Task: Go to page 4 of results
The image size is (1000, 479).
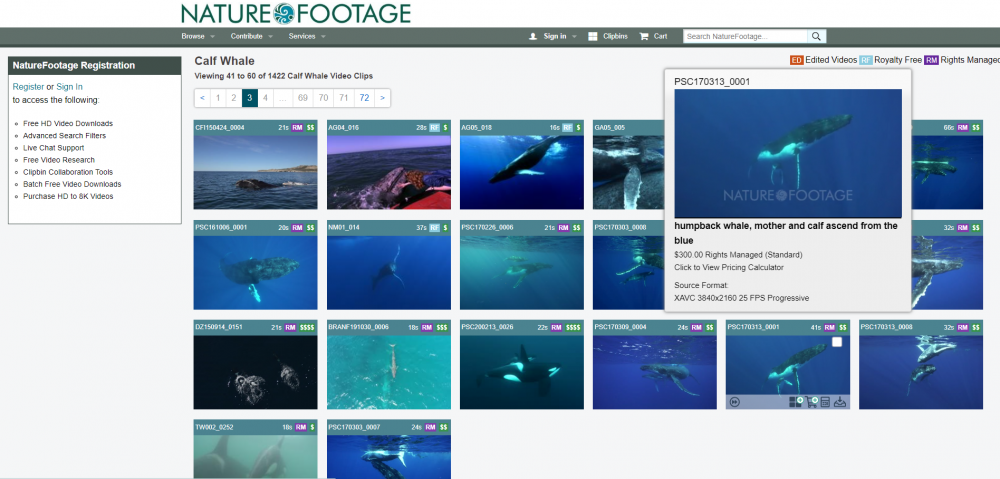Action: 265,98
